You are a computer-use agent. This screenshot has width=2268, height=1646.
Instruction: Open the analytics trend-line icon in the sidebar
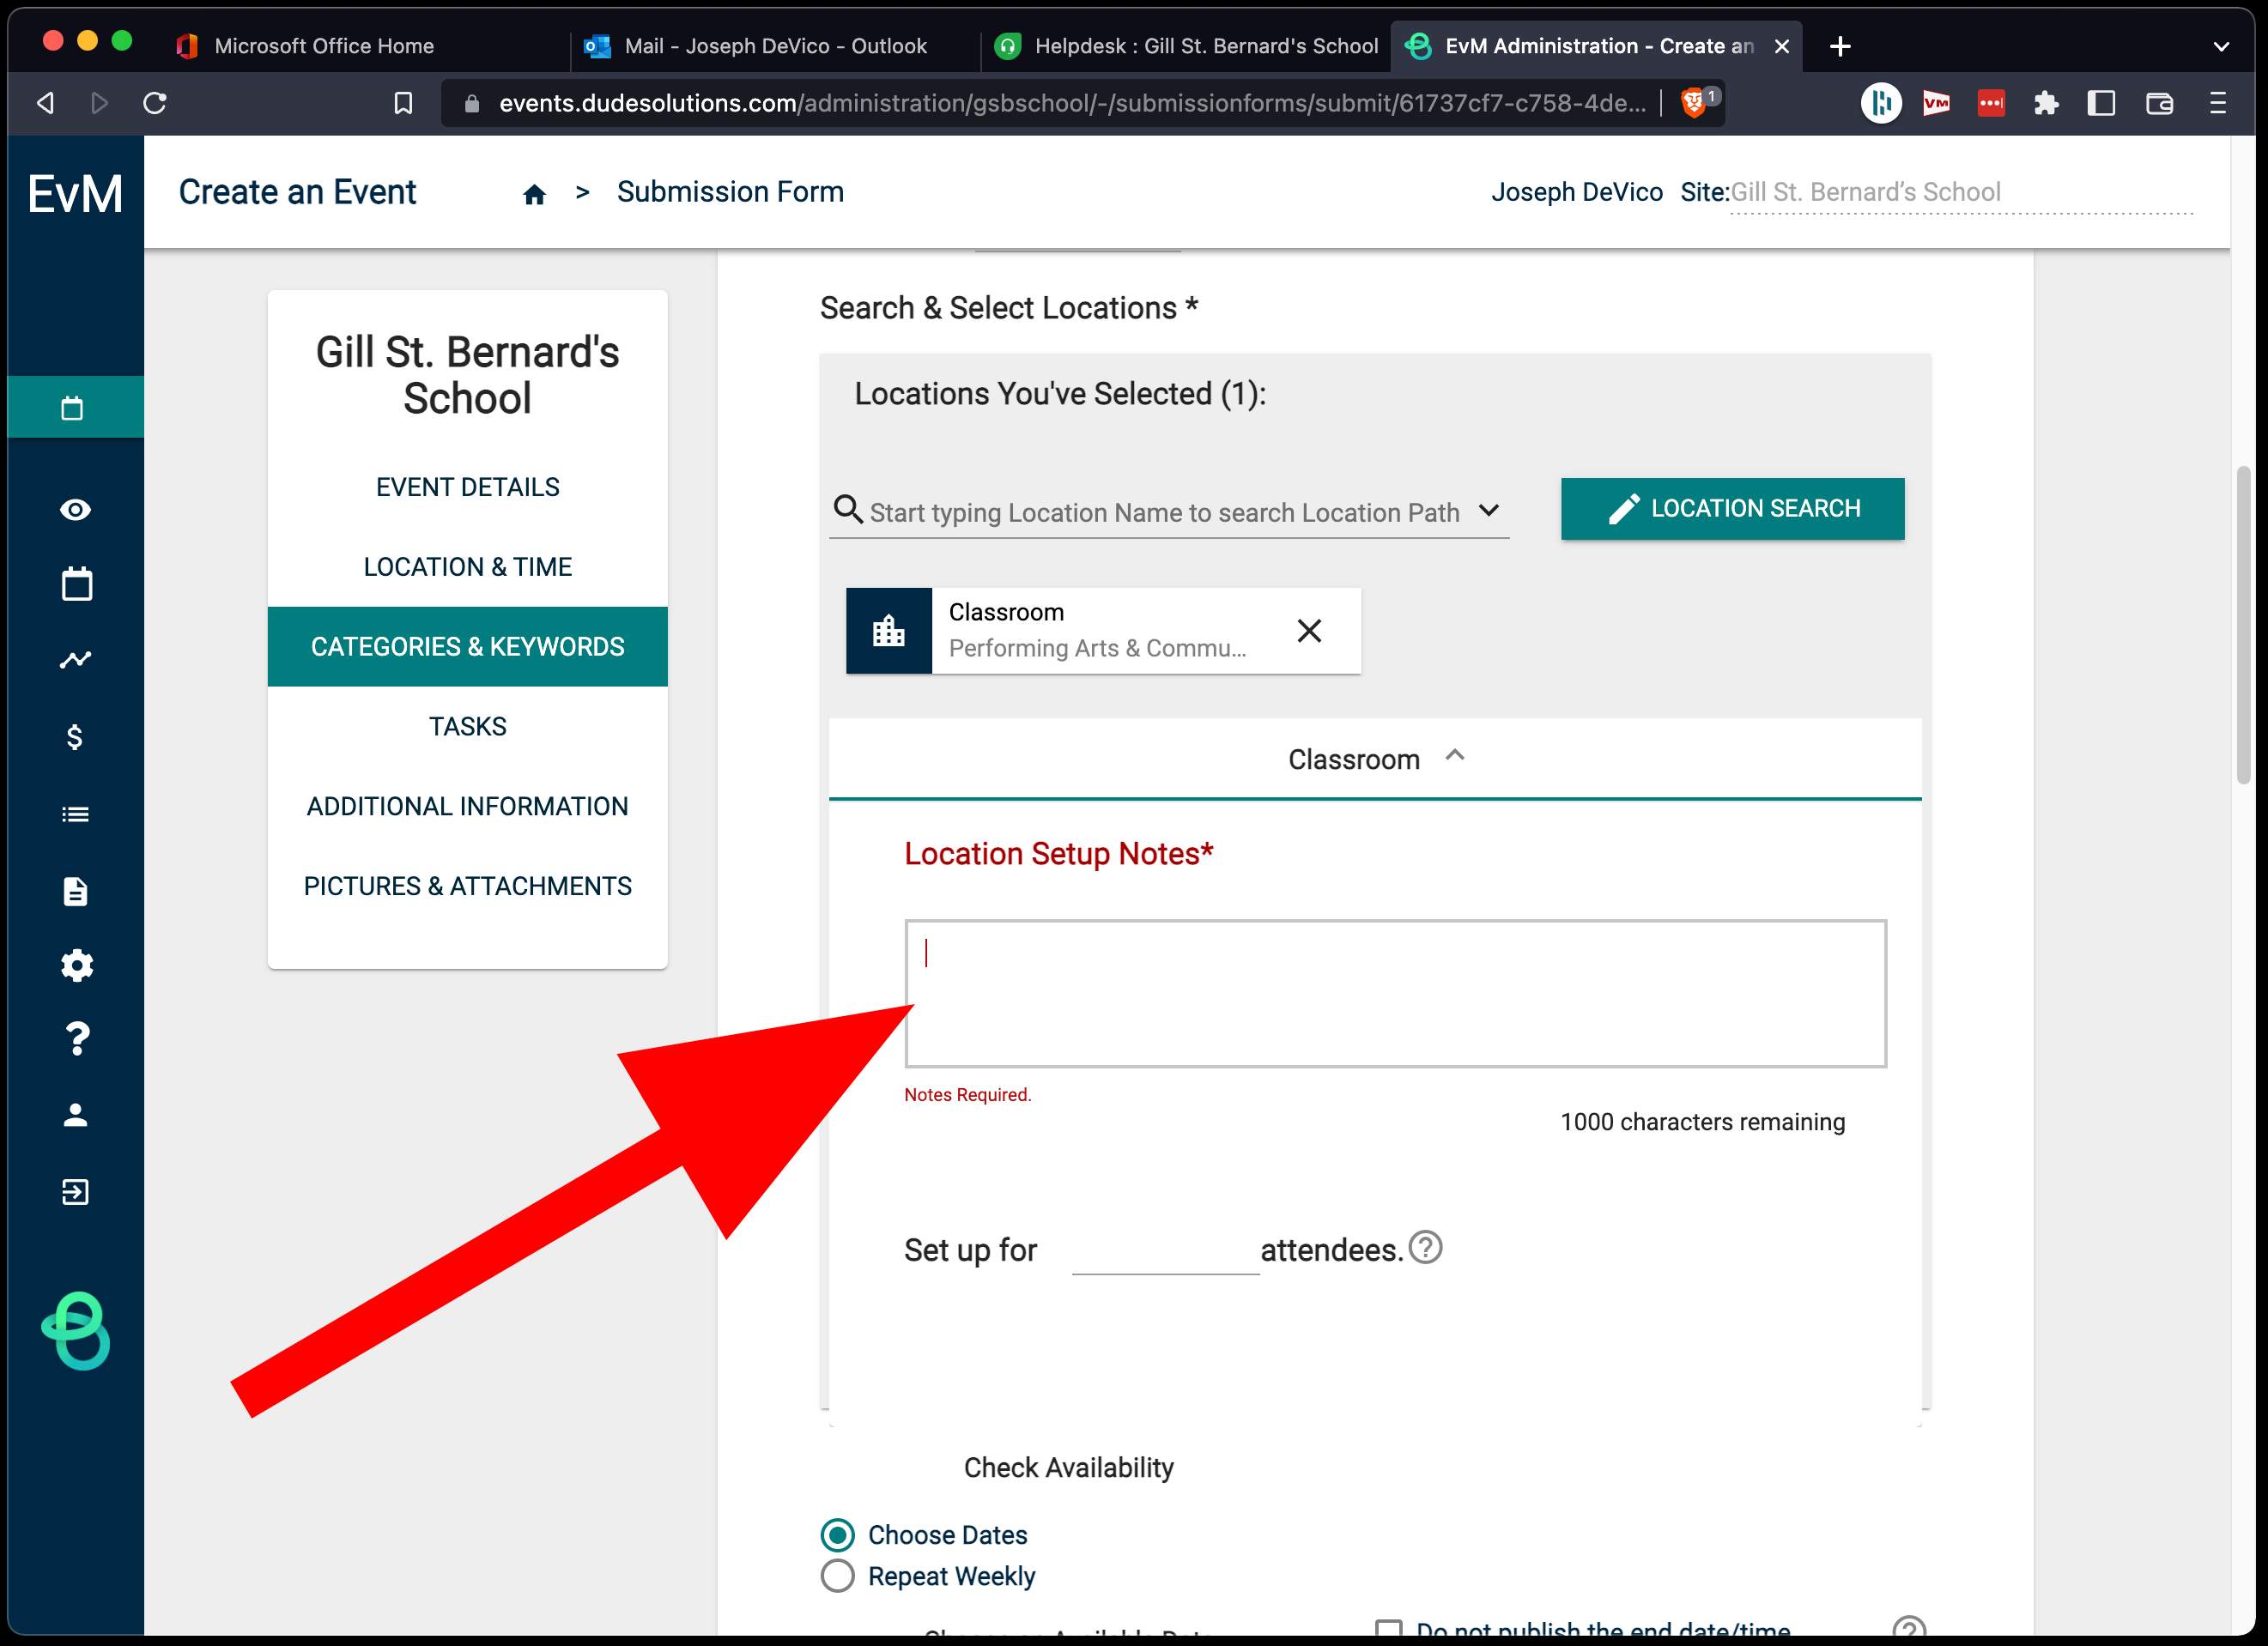coord(75,660)
